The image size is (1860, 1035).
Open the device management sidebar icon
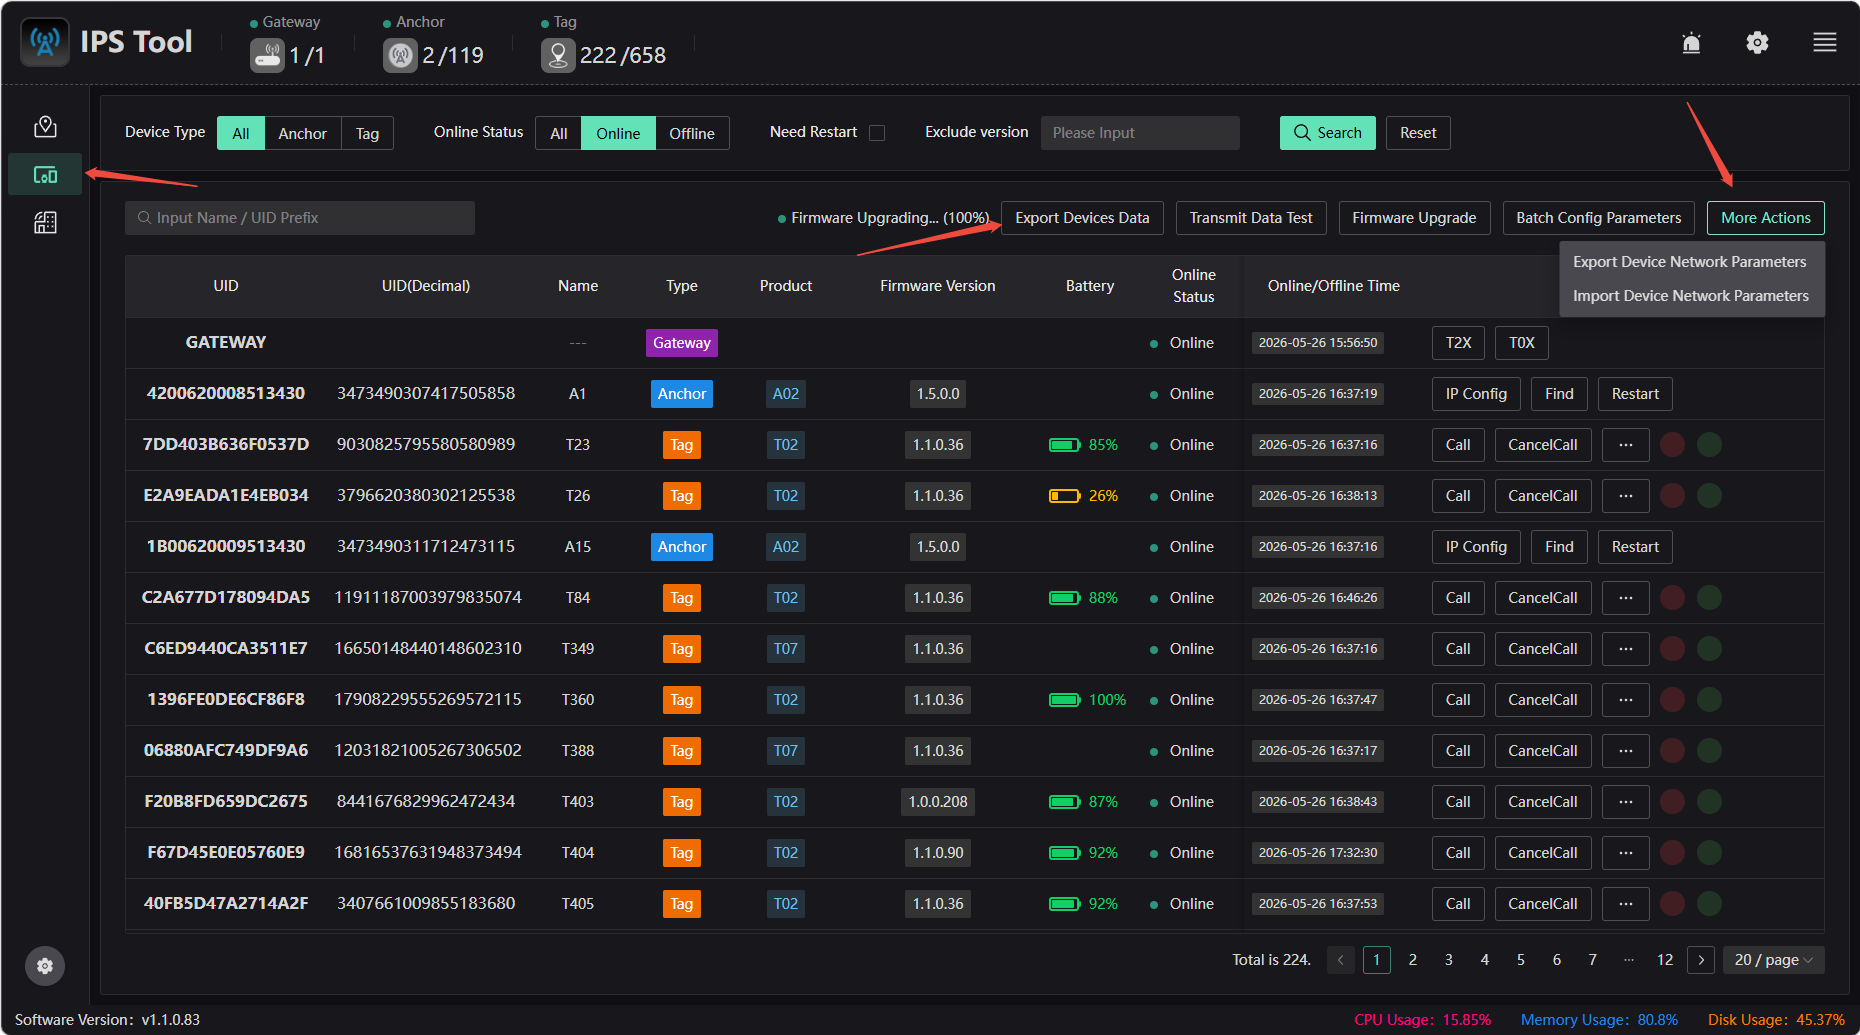tap(45, 175)
